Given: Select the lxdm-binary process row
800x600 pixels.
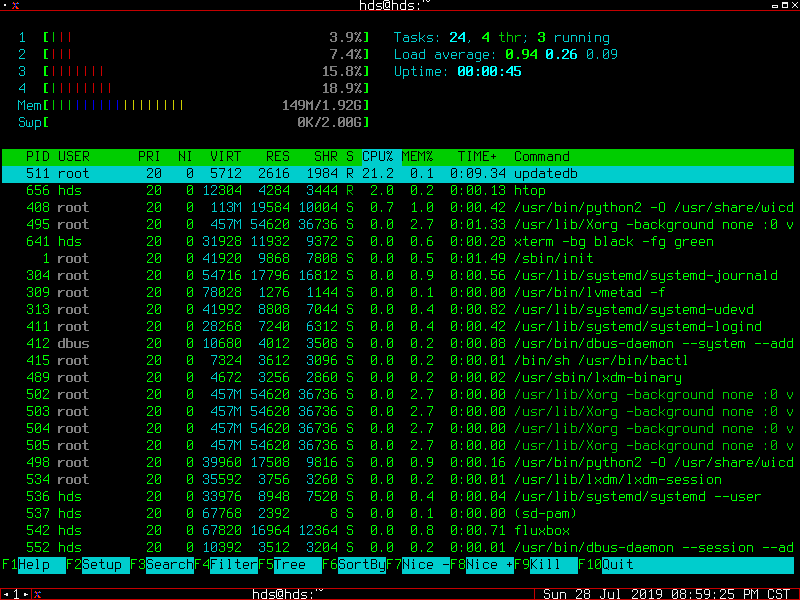Looking at the screenshot, I should [398, 378].
